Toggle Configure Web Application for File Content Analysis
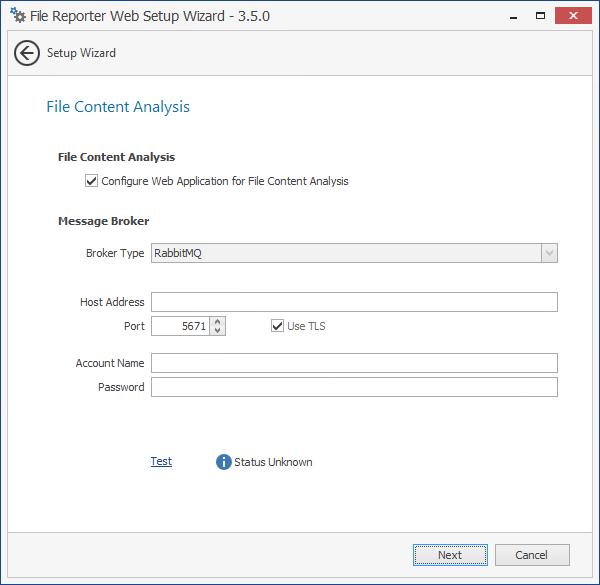 coord(92,181)
